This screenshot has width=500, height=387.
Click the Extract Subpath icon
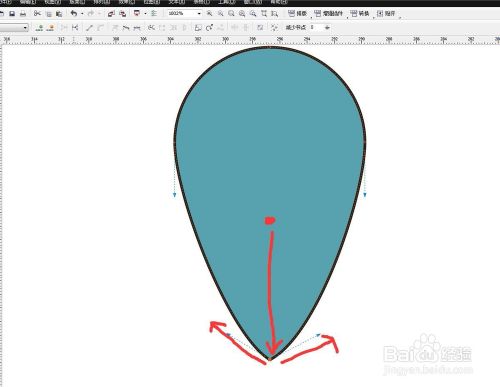coord(173,28)
